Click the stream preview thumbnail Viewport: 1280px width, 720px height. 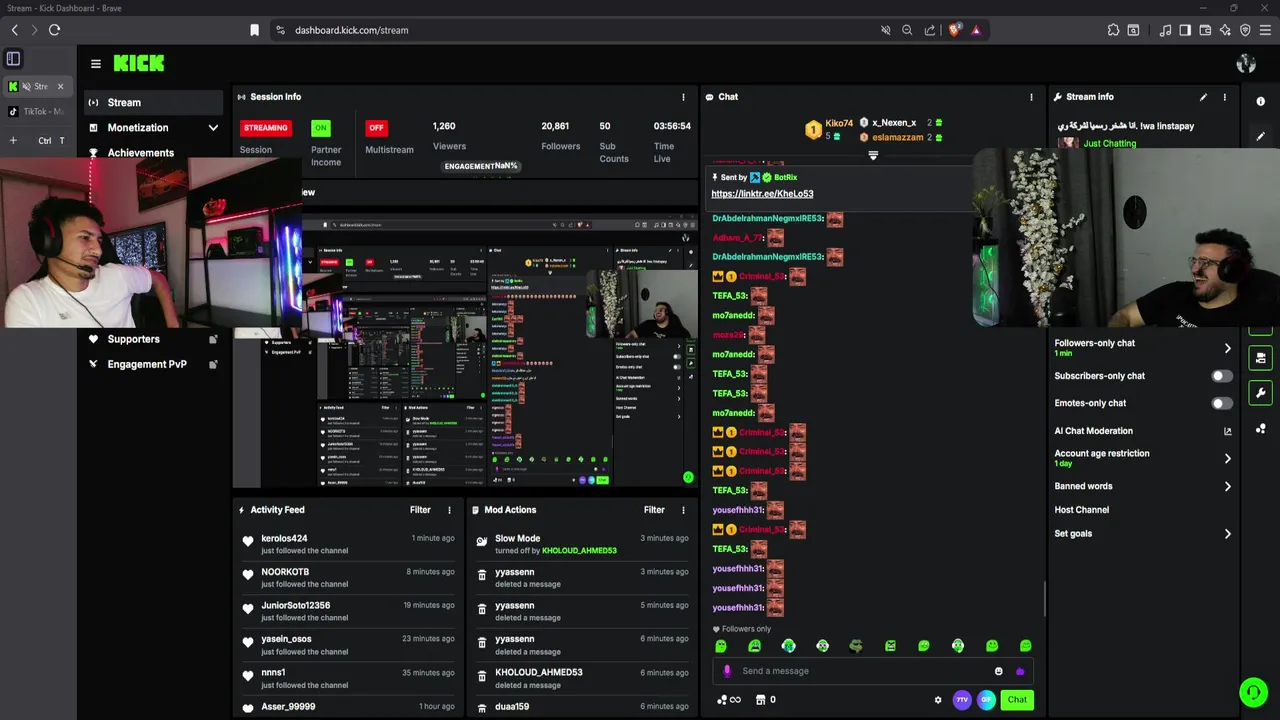[x=465, y=350]
